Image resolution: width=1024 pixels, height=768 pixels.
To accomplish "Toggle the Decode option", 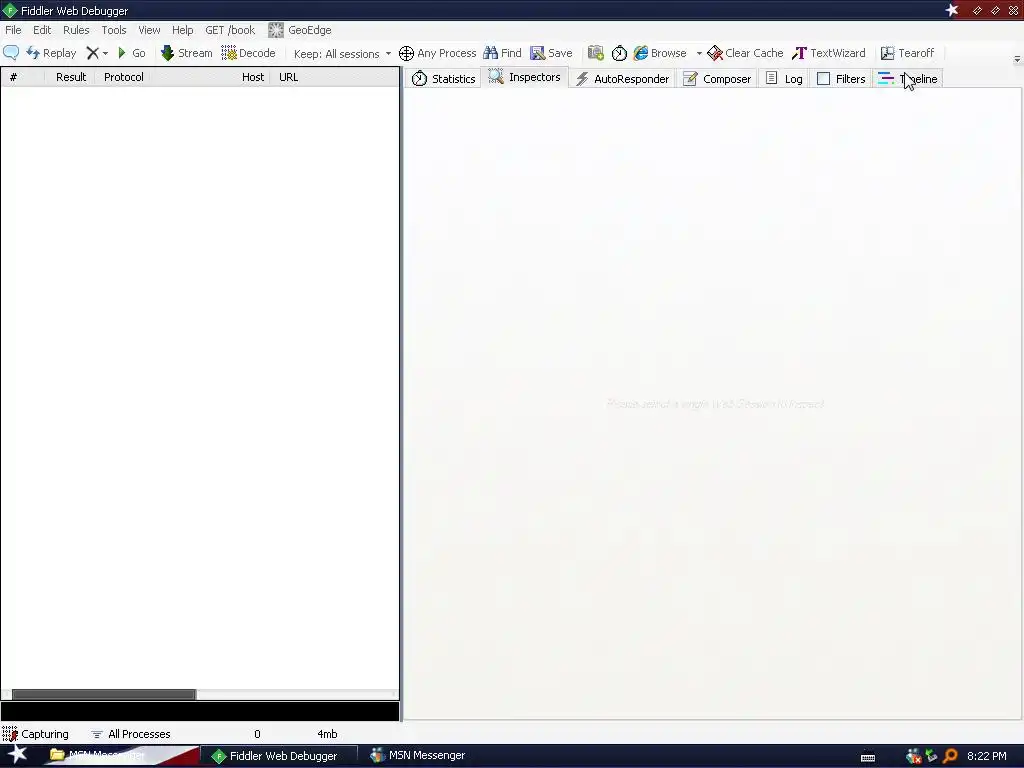I will [x=248, y=53].
